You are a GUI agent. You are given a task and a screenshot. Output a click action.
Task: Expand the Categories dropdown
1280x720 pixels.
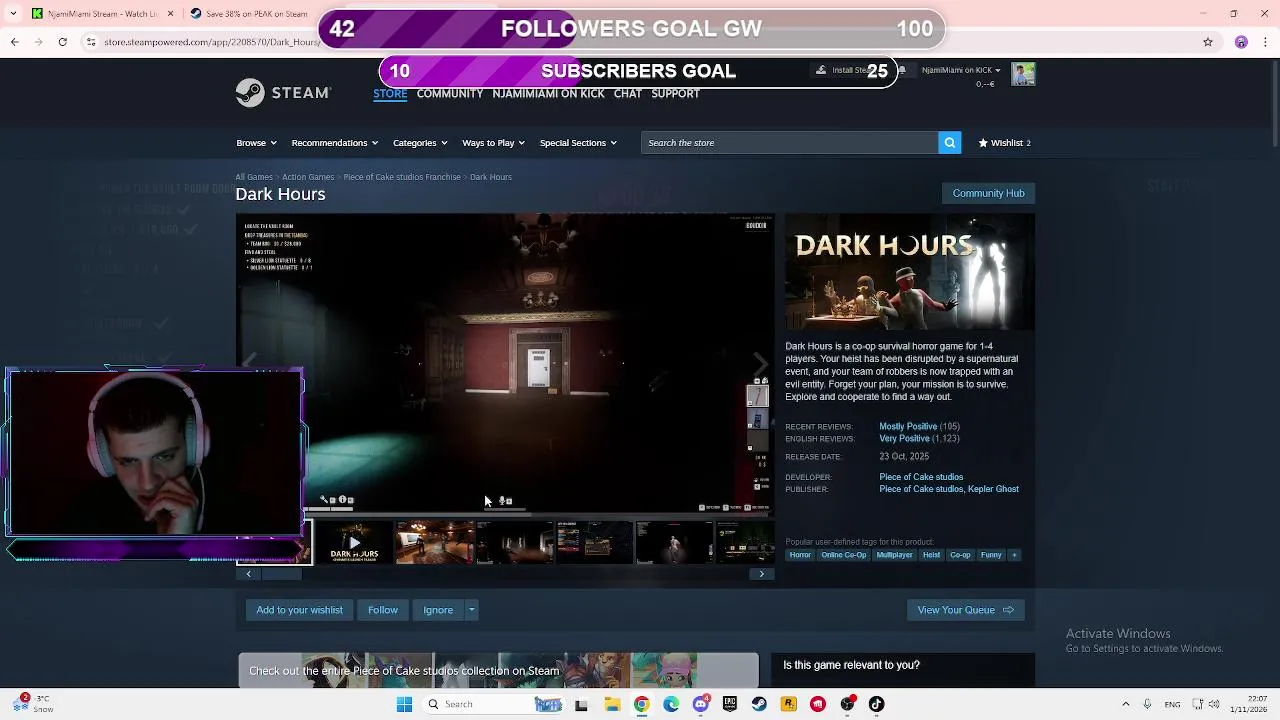pyautogui.click(x=420, y=143)
